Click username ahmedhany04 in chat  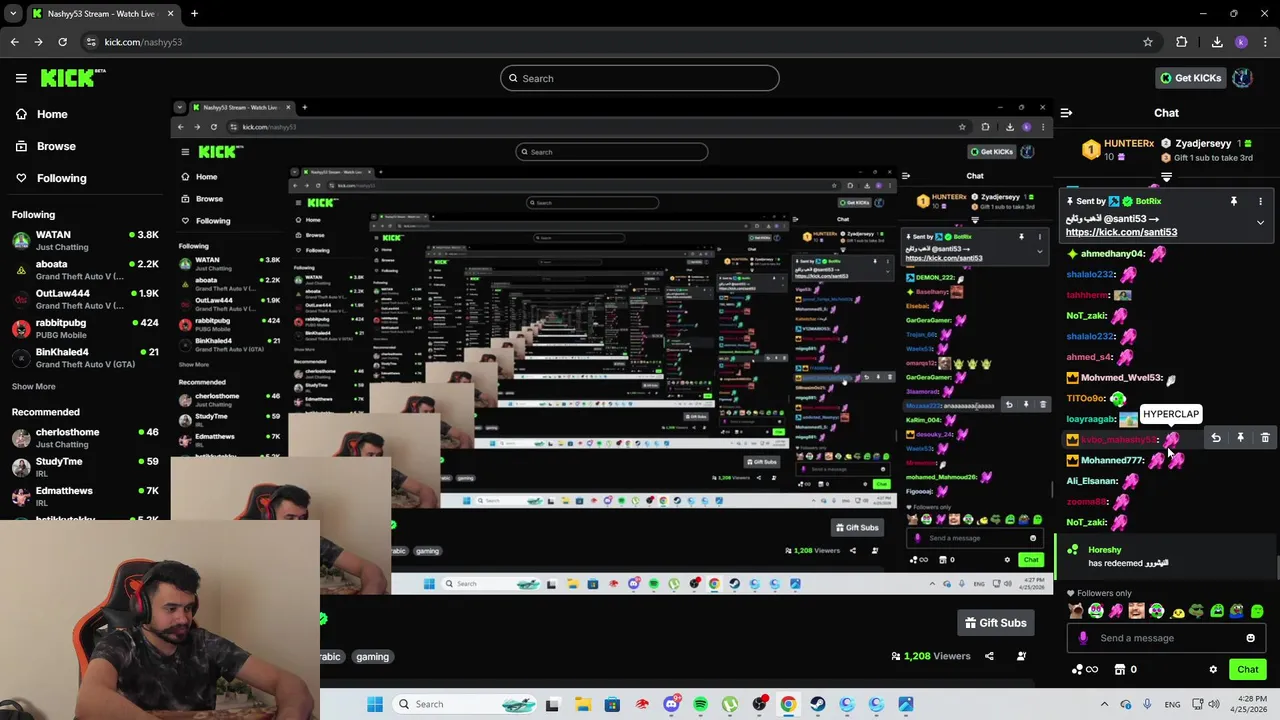[x=1113, y=254]
